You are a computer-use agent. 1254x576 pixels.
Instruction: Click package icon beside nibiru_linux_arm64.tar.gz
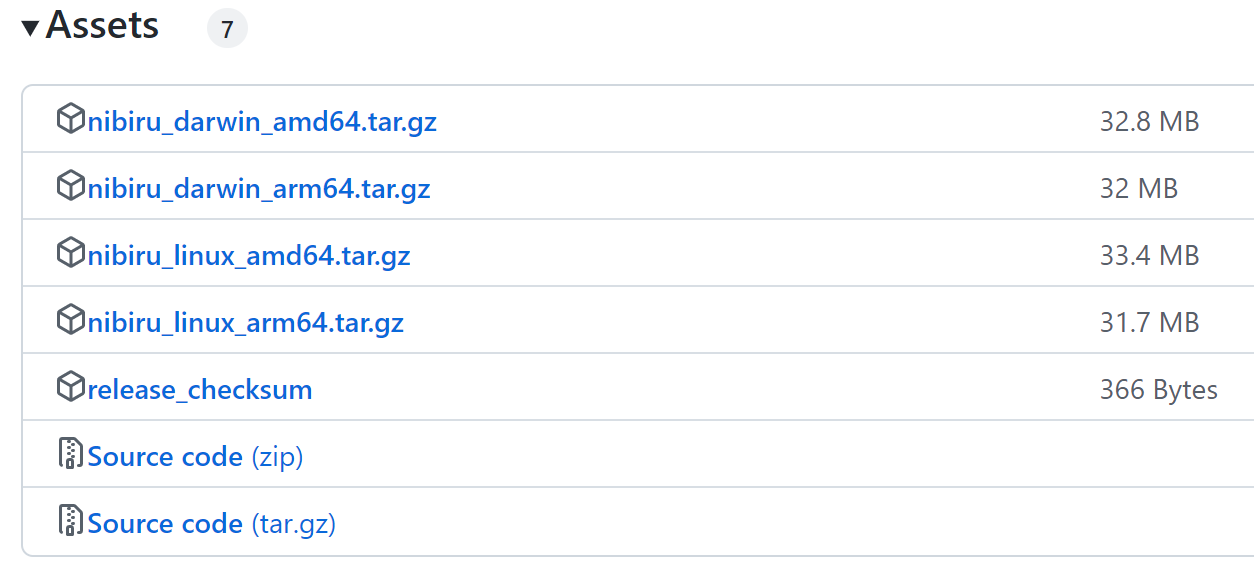click(x=70, y=320)
